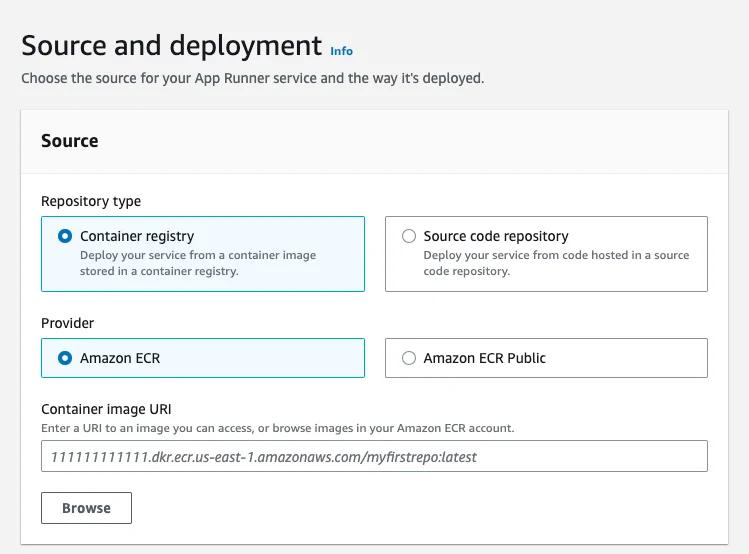The height and width of the screenshot is (554, 749).
Task: Click the Container image URI label
Action: tap(106, 409)
